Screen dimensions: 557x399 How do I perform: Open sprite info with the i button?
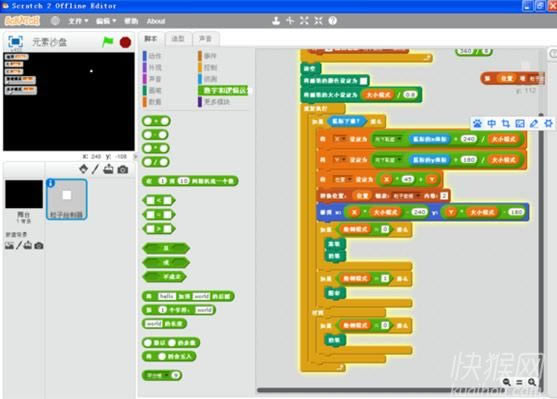click(x=50, y=183)
